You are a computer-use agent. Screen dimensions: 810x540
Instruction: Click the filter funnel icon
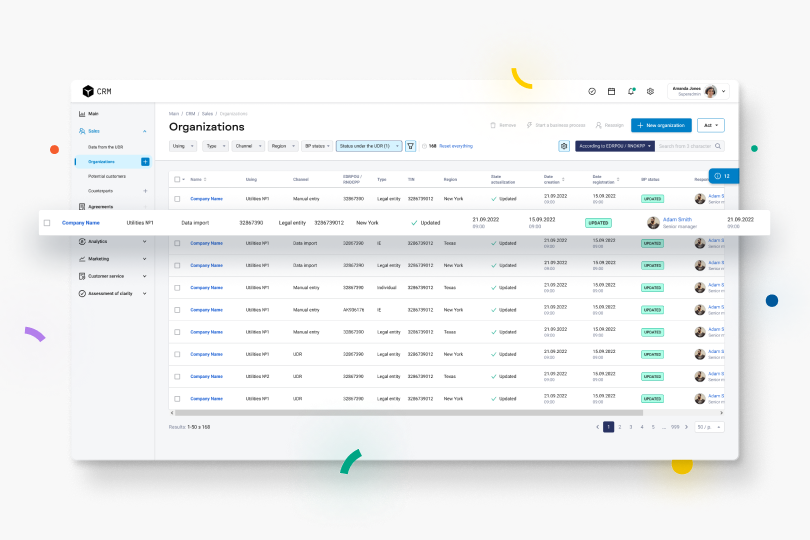click(410, 146)
